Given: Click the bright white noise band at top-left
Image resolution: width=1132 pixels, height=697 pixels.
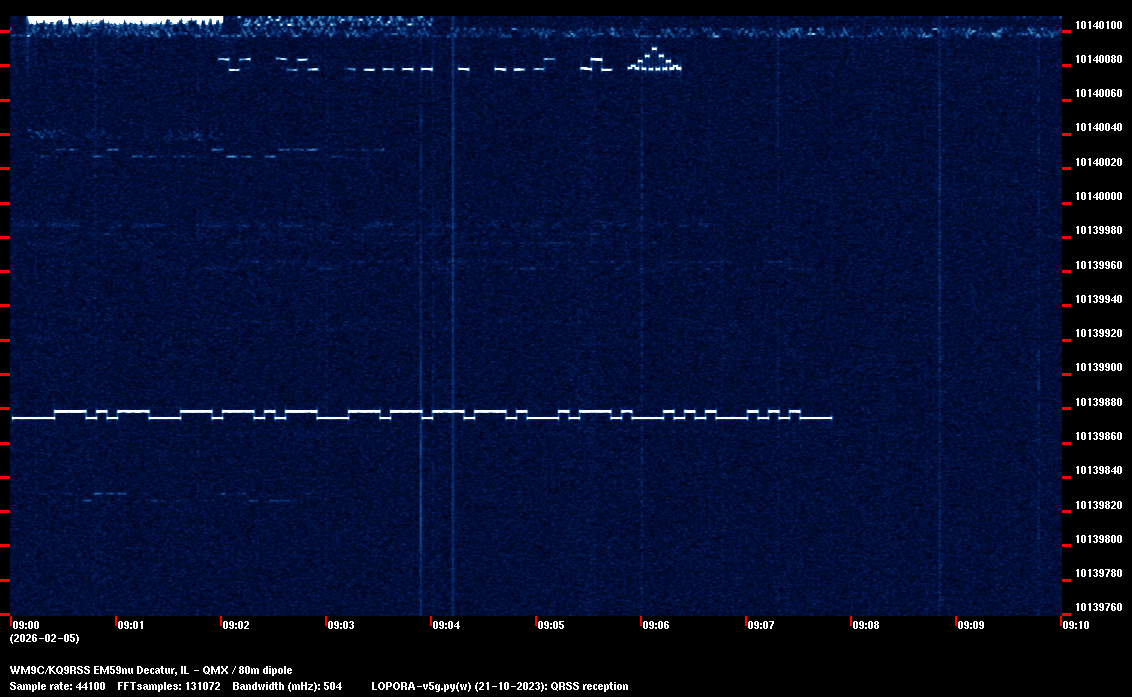Looking at the screenshot, I should coord(124,19).
